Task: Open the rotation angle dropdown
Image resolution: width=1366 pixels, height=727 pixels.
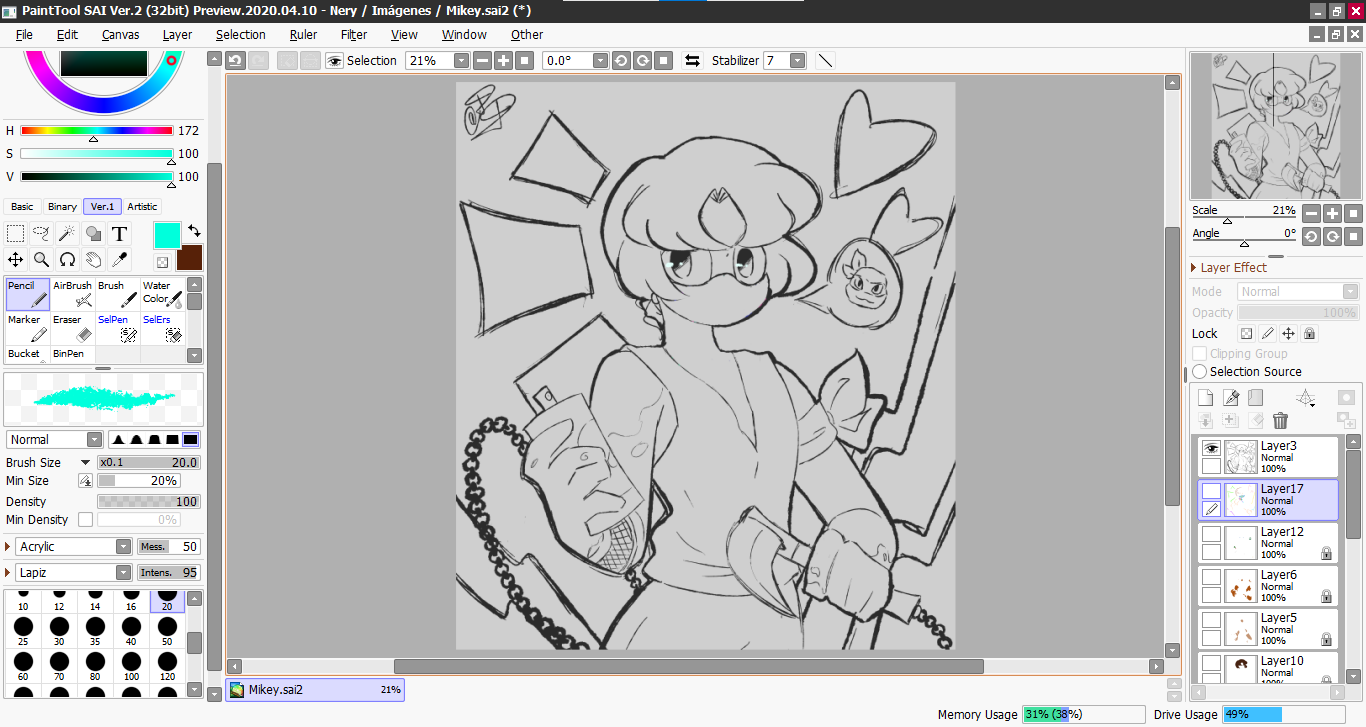Action: [600, 61]
